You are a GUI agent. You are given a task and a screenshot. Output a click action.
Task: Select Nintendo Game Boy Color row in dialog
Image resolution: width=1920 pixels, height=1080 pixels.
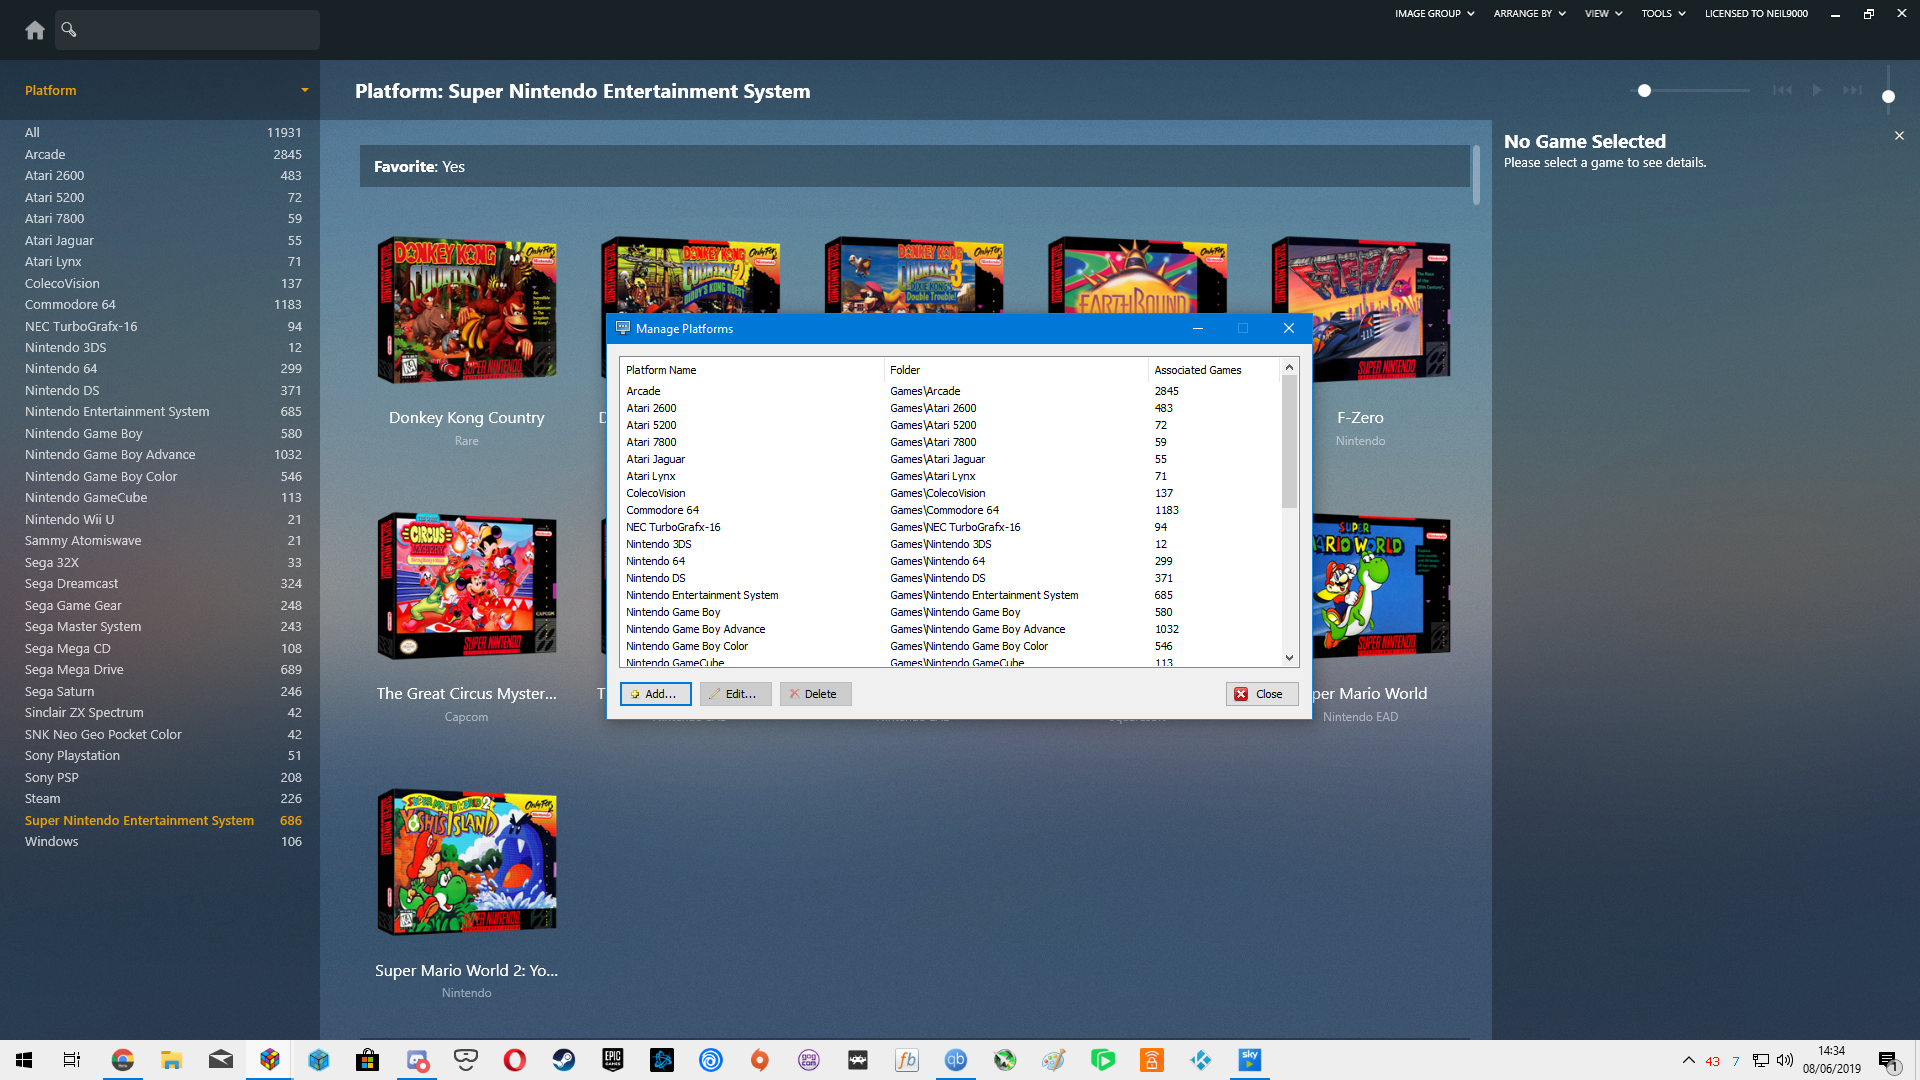(x=950, y=646)
